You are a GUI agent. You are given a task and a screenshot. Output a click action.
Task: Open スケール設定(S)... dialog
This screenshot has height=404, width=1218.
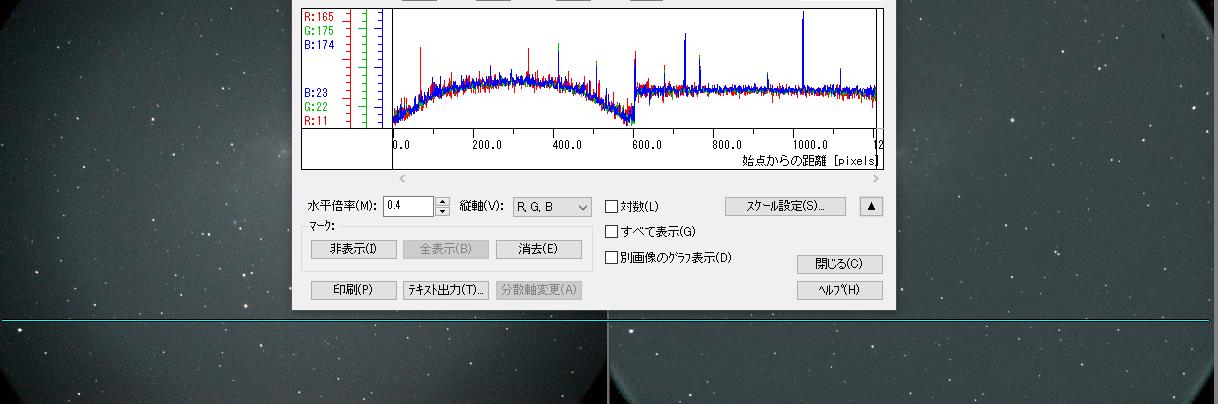click(785, 207)
